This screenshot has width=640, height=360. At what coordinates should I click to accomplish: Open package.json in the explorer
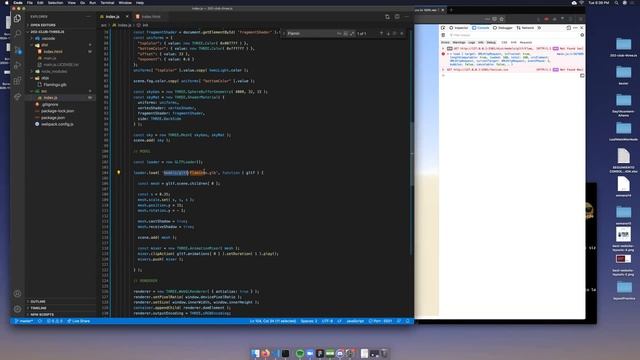tap(60, 118)
